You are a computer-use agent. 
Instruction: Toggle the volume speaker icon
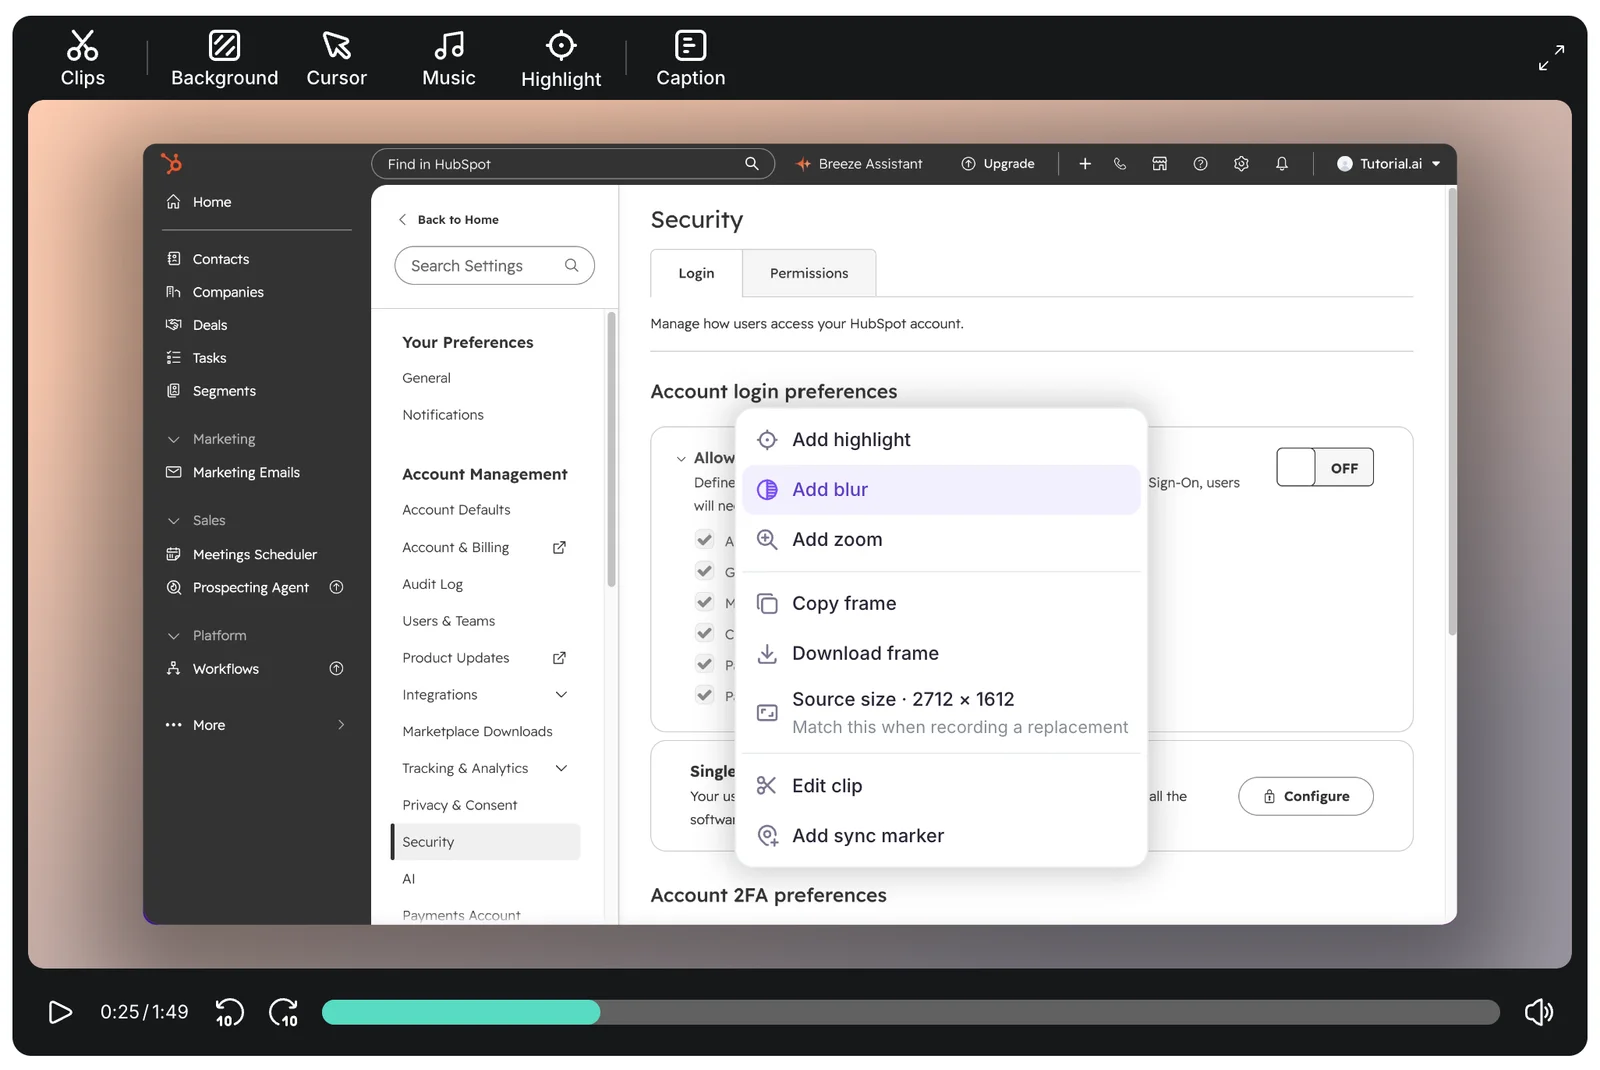pyautogui.click(x=1539, y=1012)
